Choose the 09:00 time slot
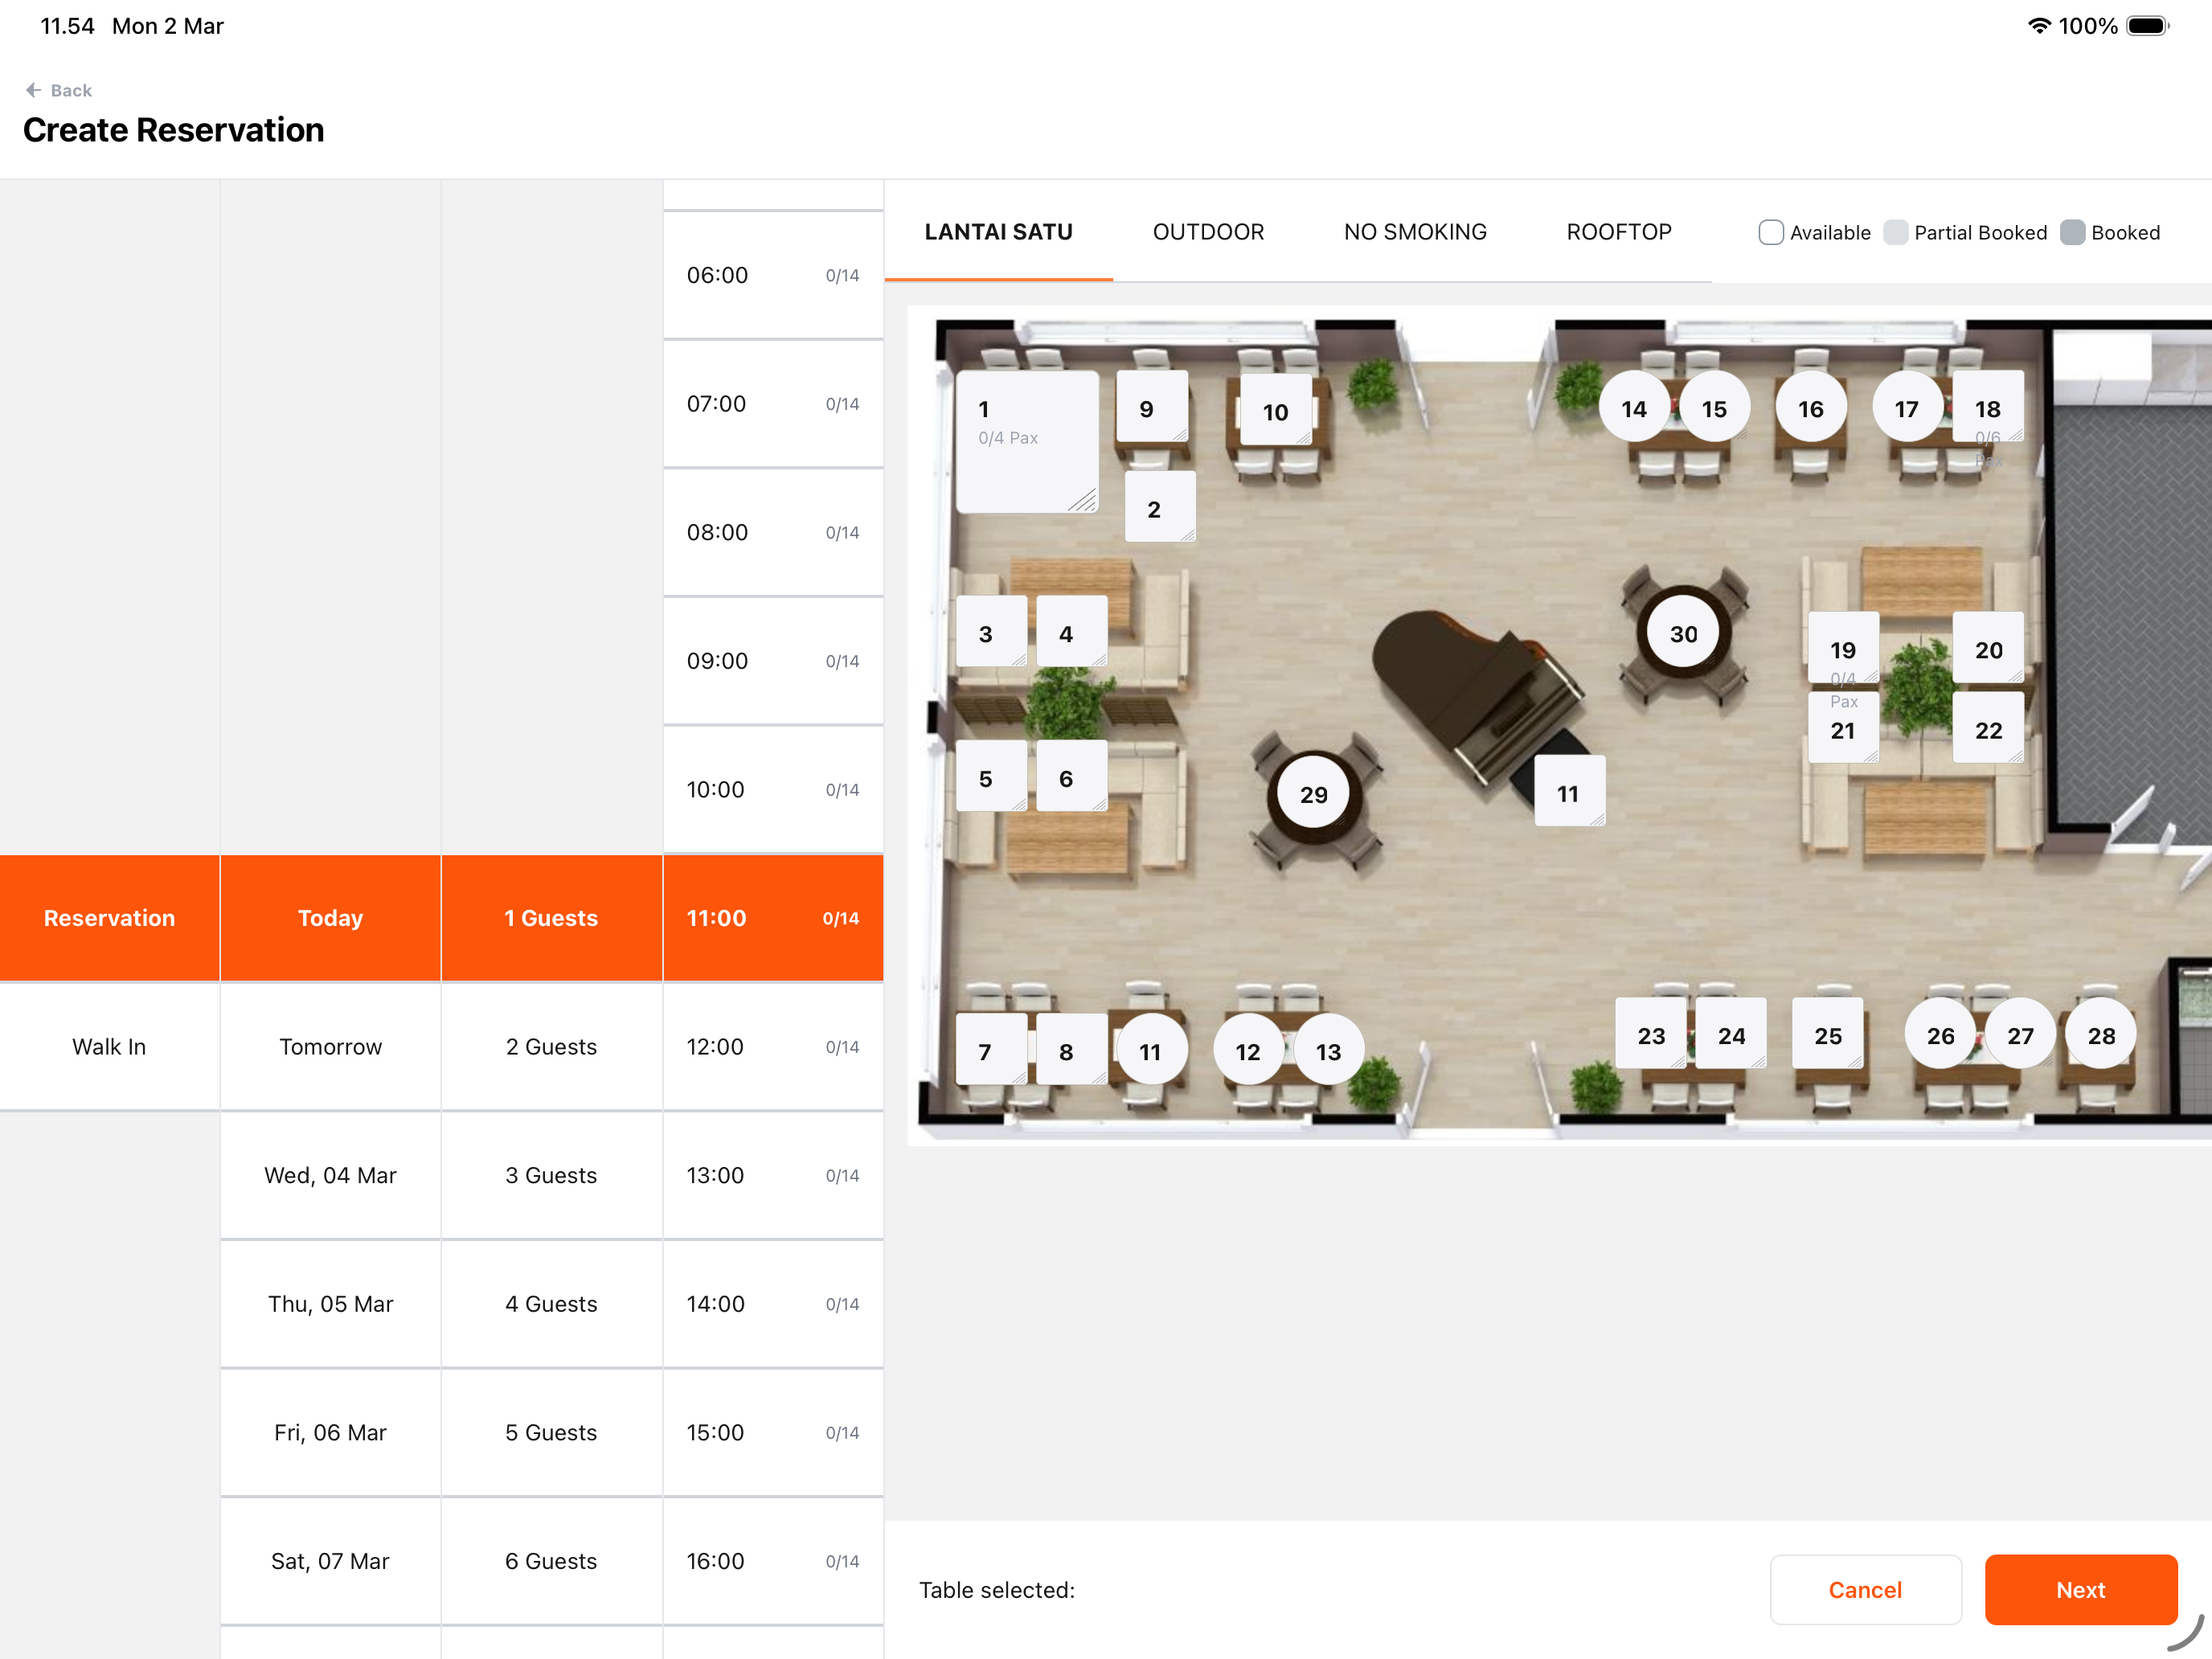 point(773,661)
